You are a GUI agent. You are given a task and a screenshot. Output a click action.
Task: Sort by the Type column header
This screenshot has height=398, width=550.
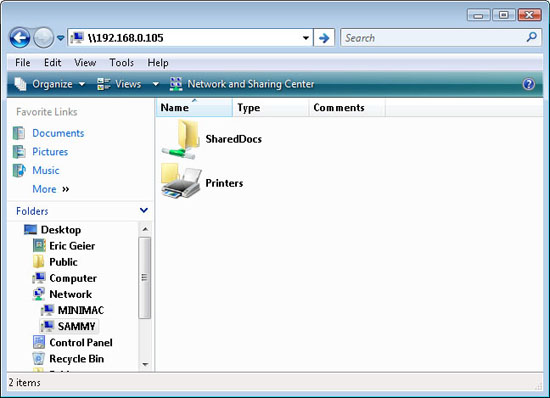click(270, 108)
